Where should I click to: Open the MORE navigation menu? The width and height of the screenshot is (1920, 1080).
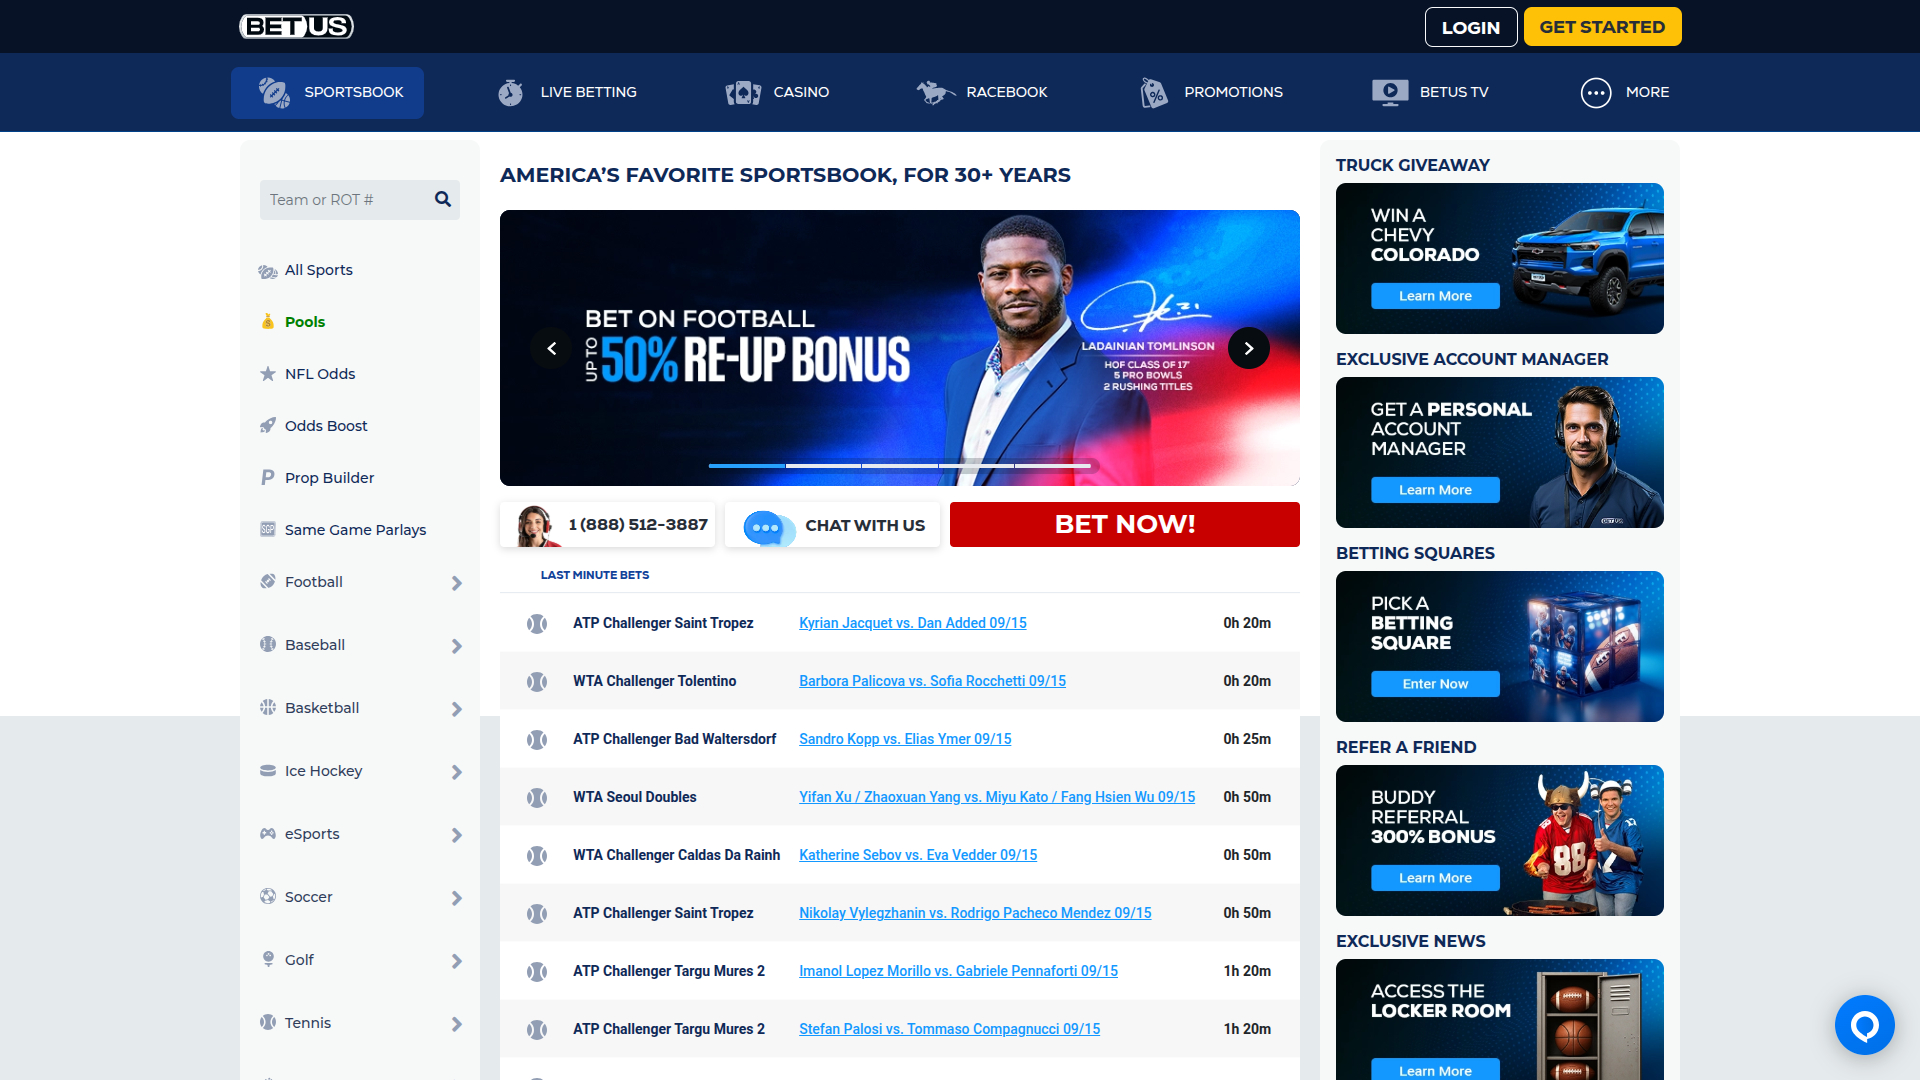pyautogui.click(x=1596, y=92)
